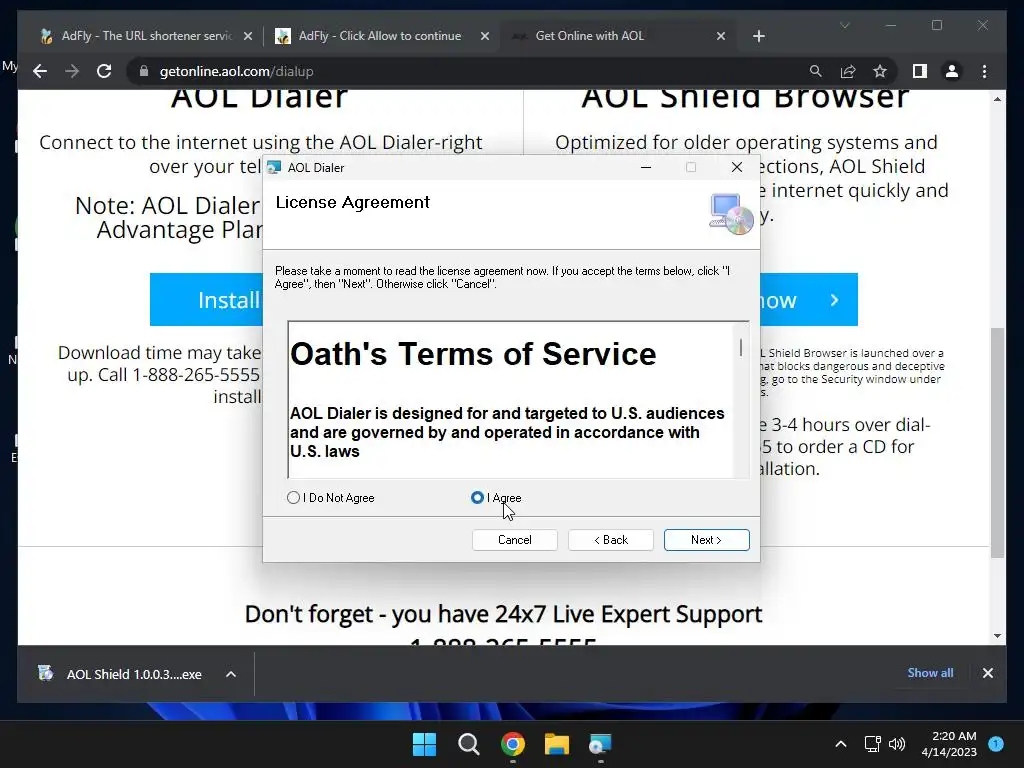The height and width of the screenshot is (768, 1024).
Task: Bookmark this page with the star
Action: (880, 71)
